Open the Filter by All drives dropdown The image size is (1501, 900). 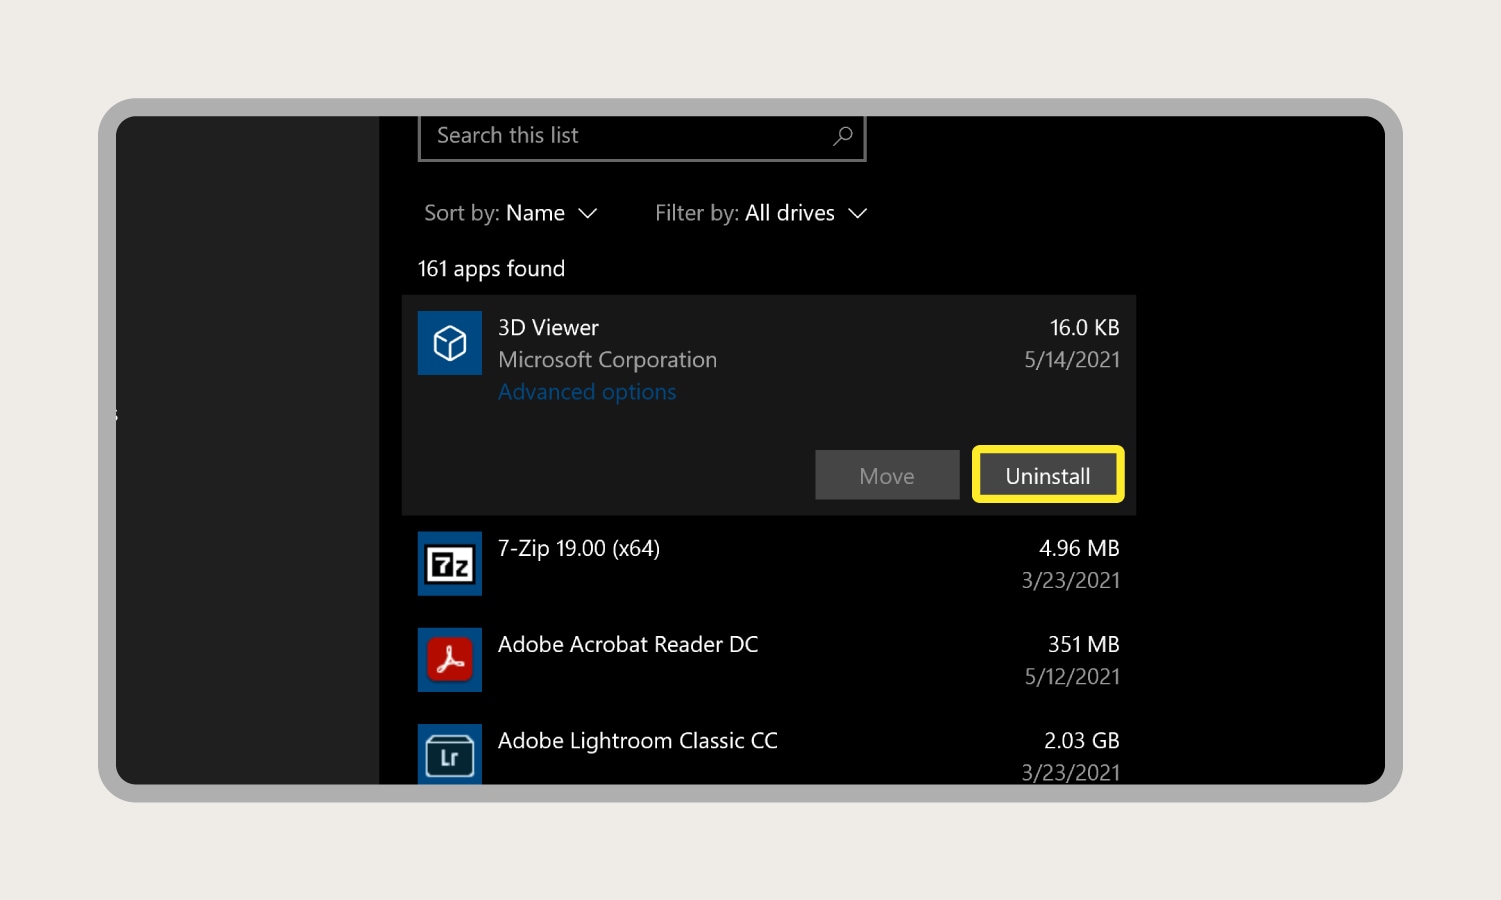pos(761,213)
